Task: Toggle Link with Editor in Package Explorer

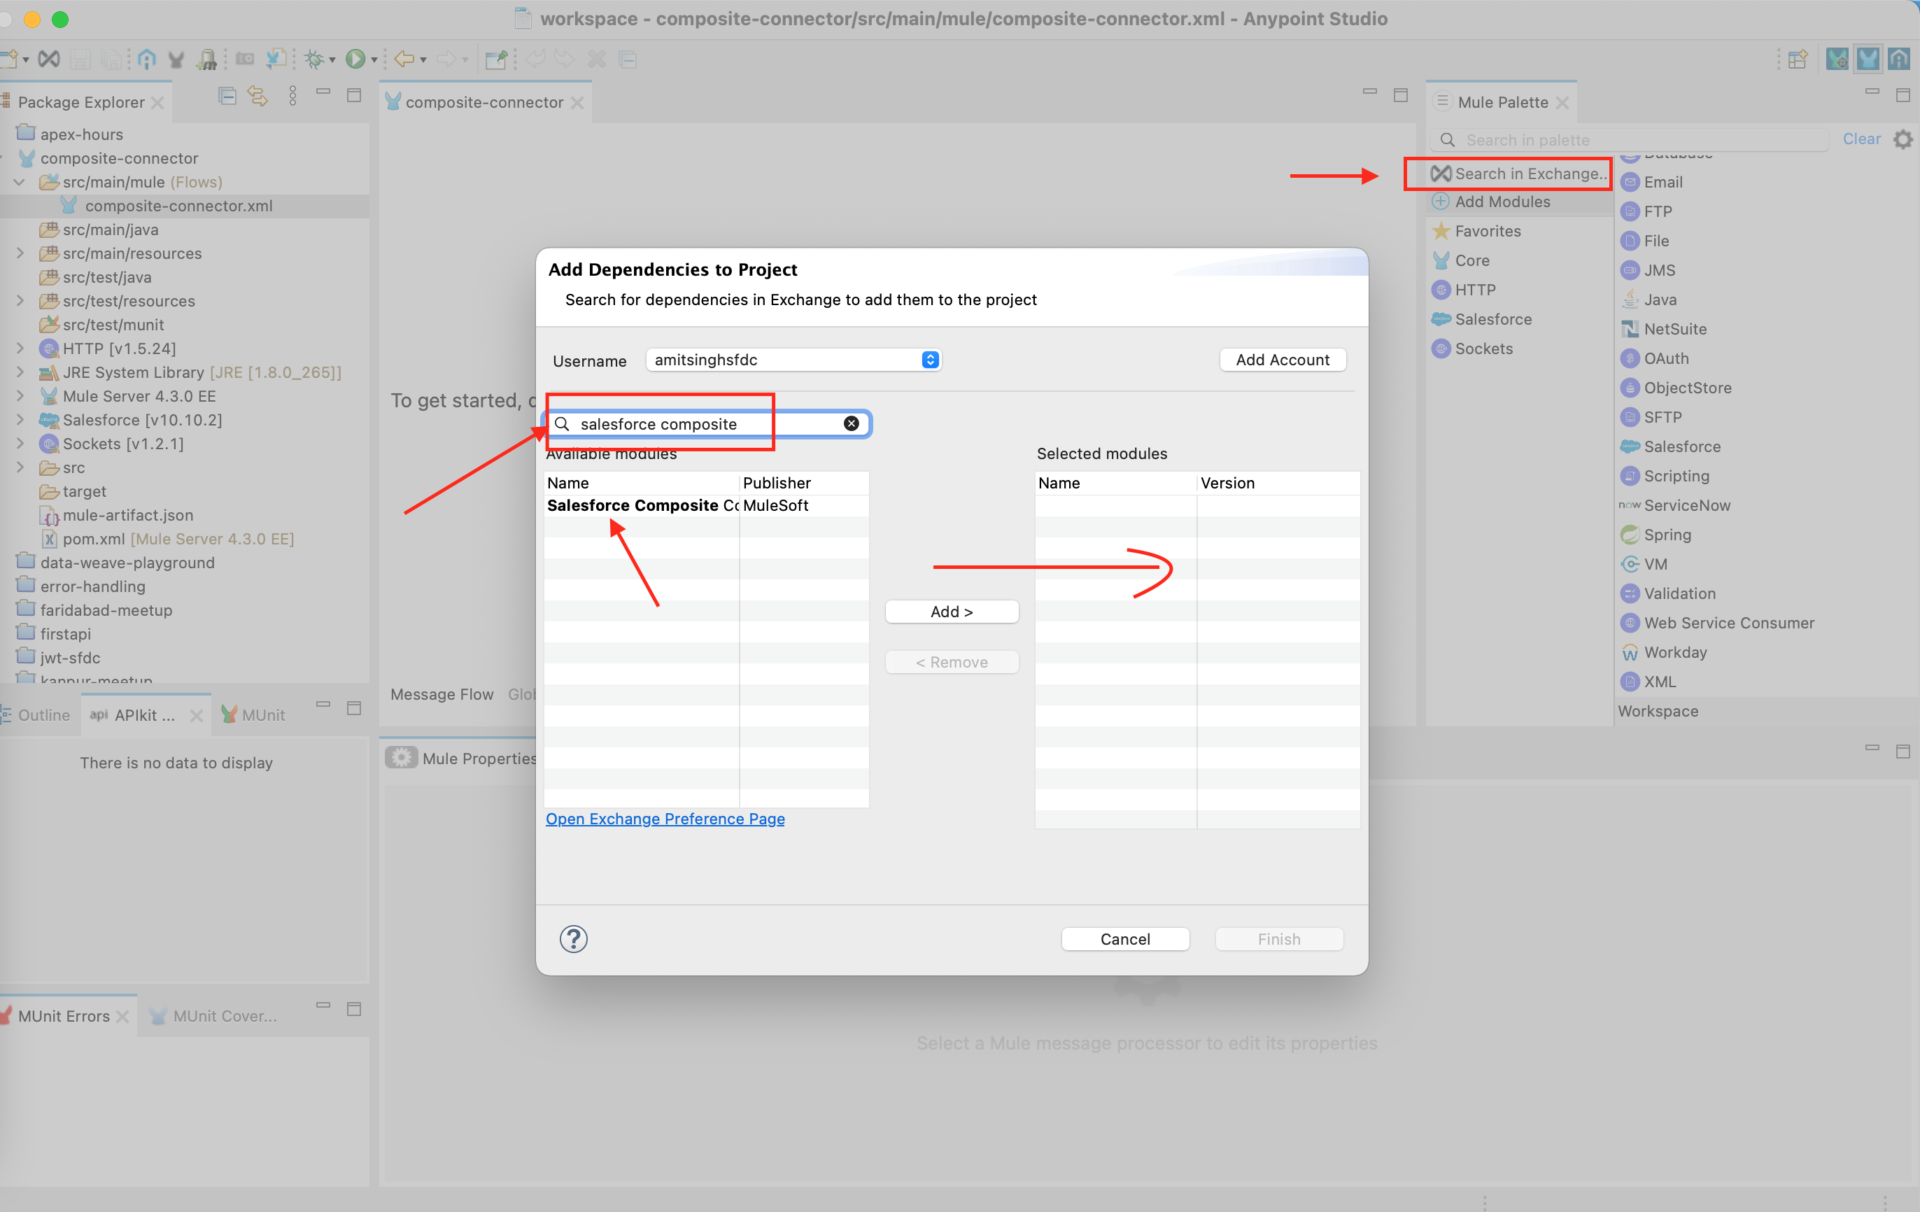Action: tap(258, 96)
